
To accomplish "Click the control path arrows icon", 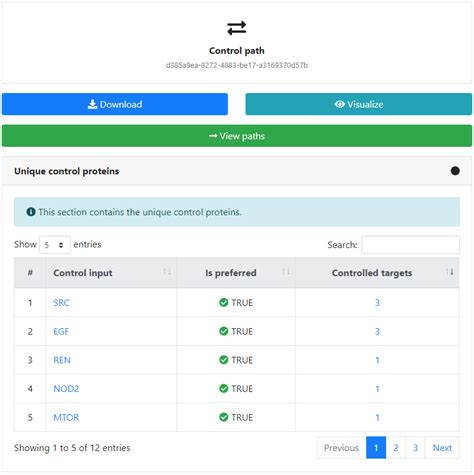I will point(236,28).
